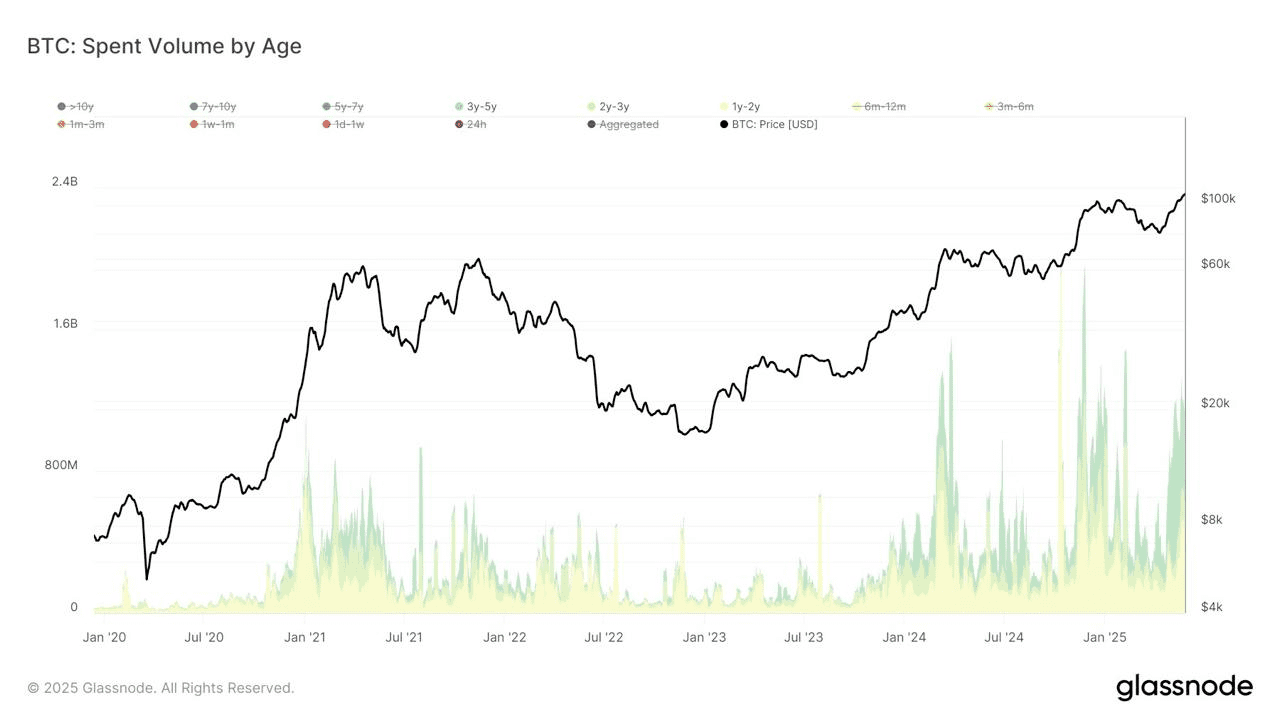Viewport: 1280px width, 720px height.
Task: Enable the 5y-7y age band
Action: pyautogui.click(x=343, y=106)
